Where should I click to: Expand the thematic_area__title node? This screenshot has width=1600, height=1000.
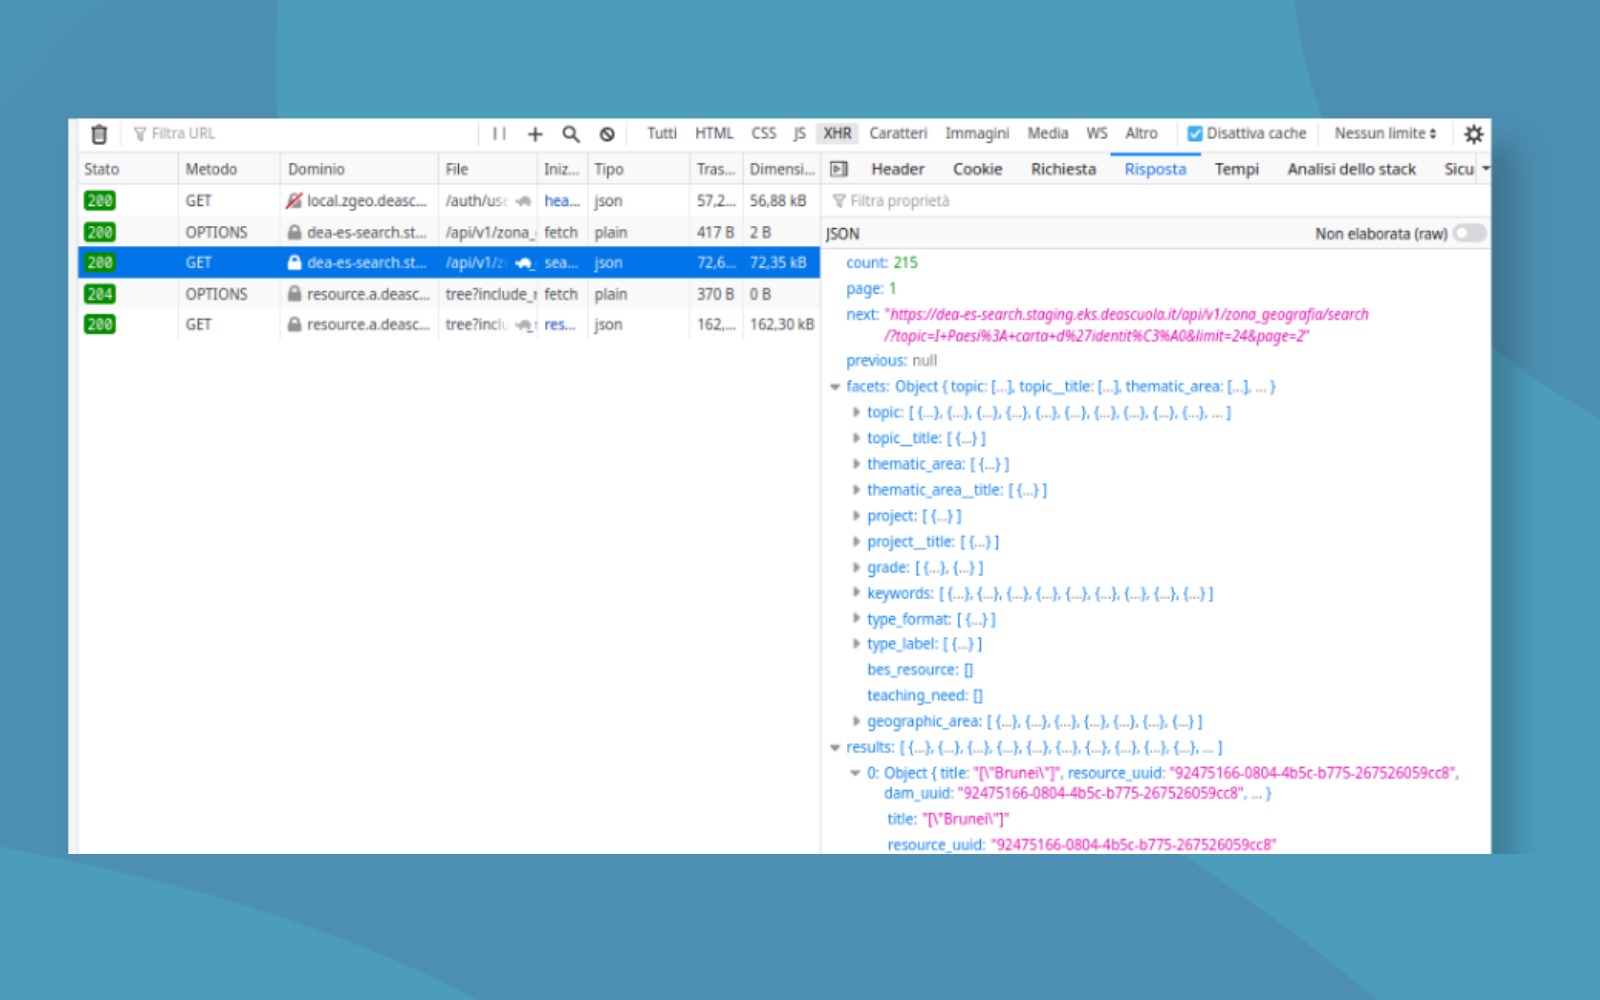pyautogui.click(x=856, y=490)
